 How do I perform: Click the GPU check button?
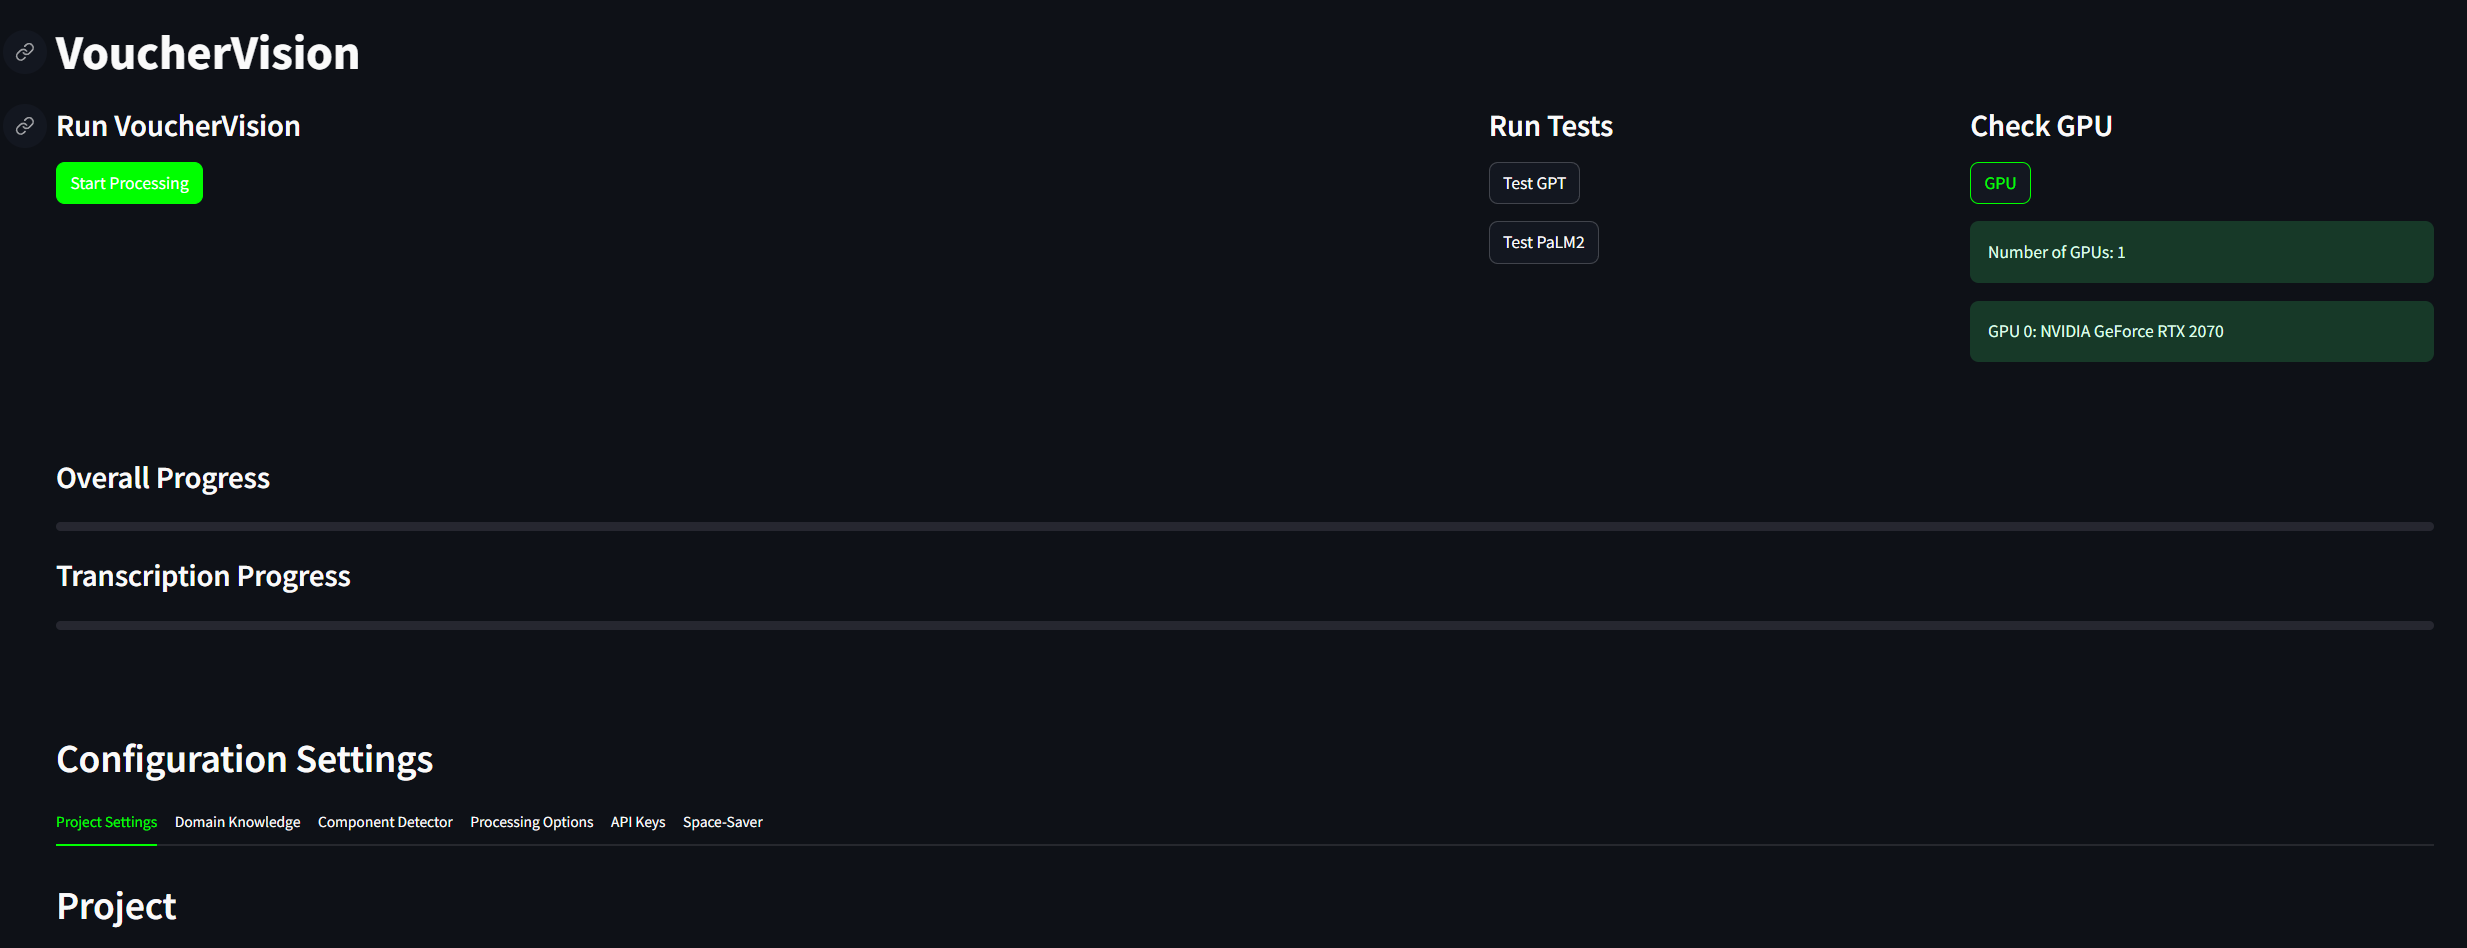(2000, 183)
